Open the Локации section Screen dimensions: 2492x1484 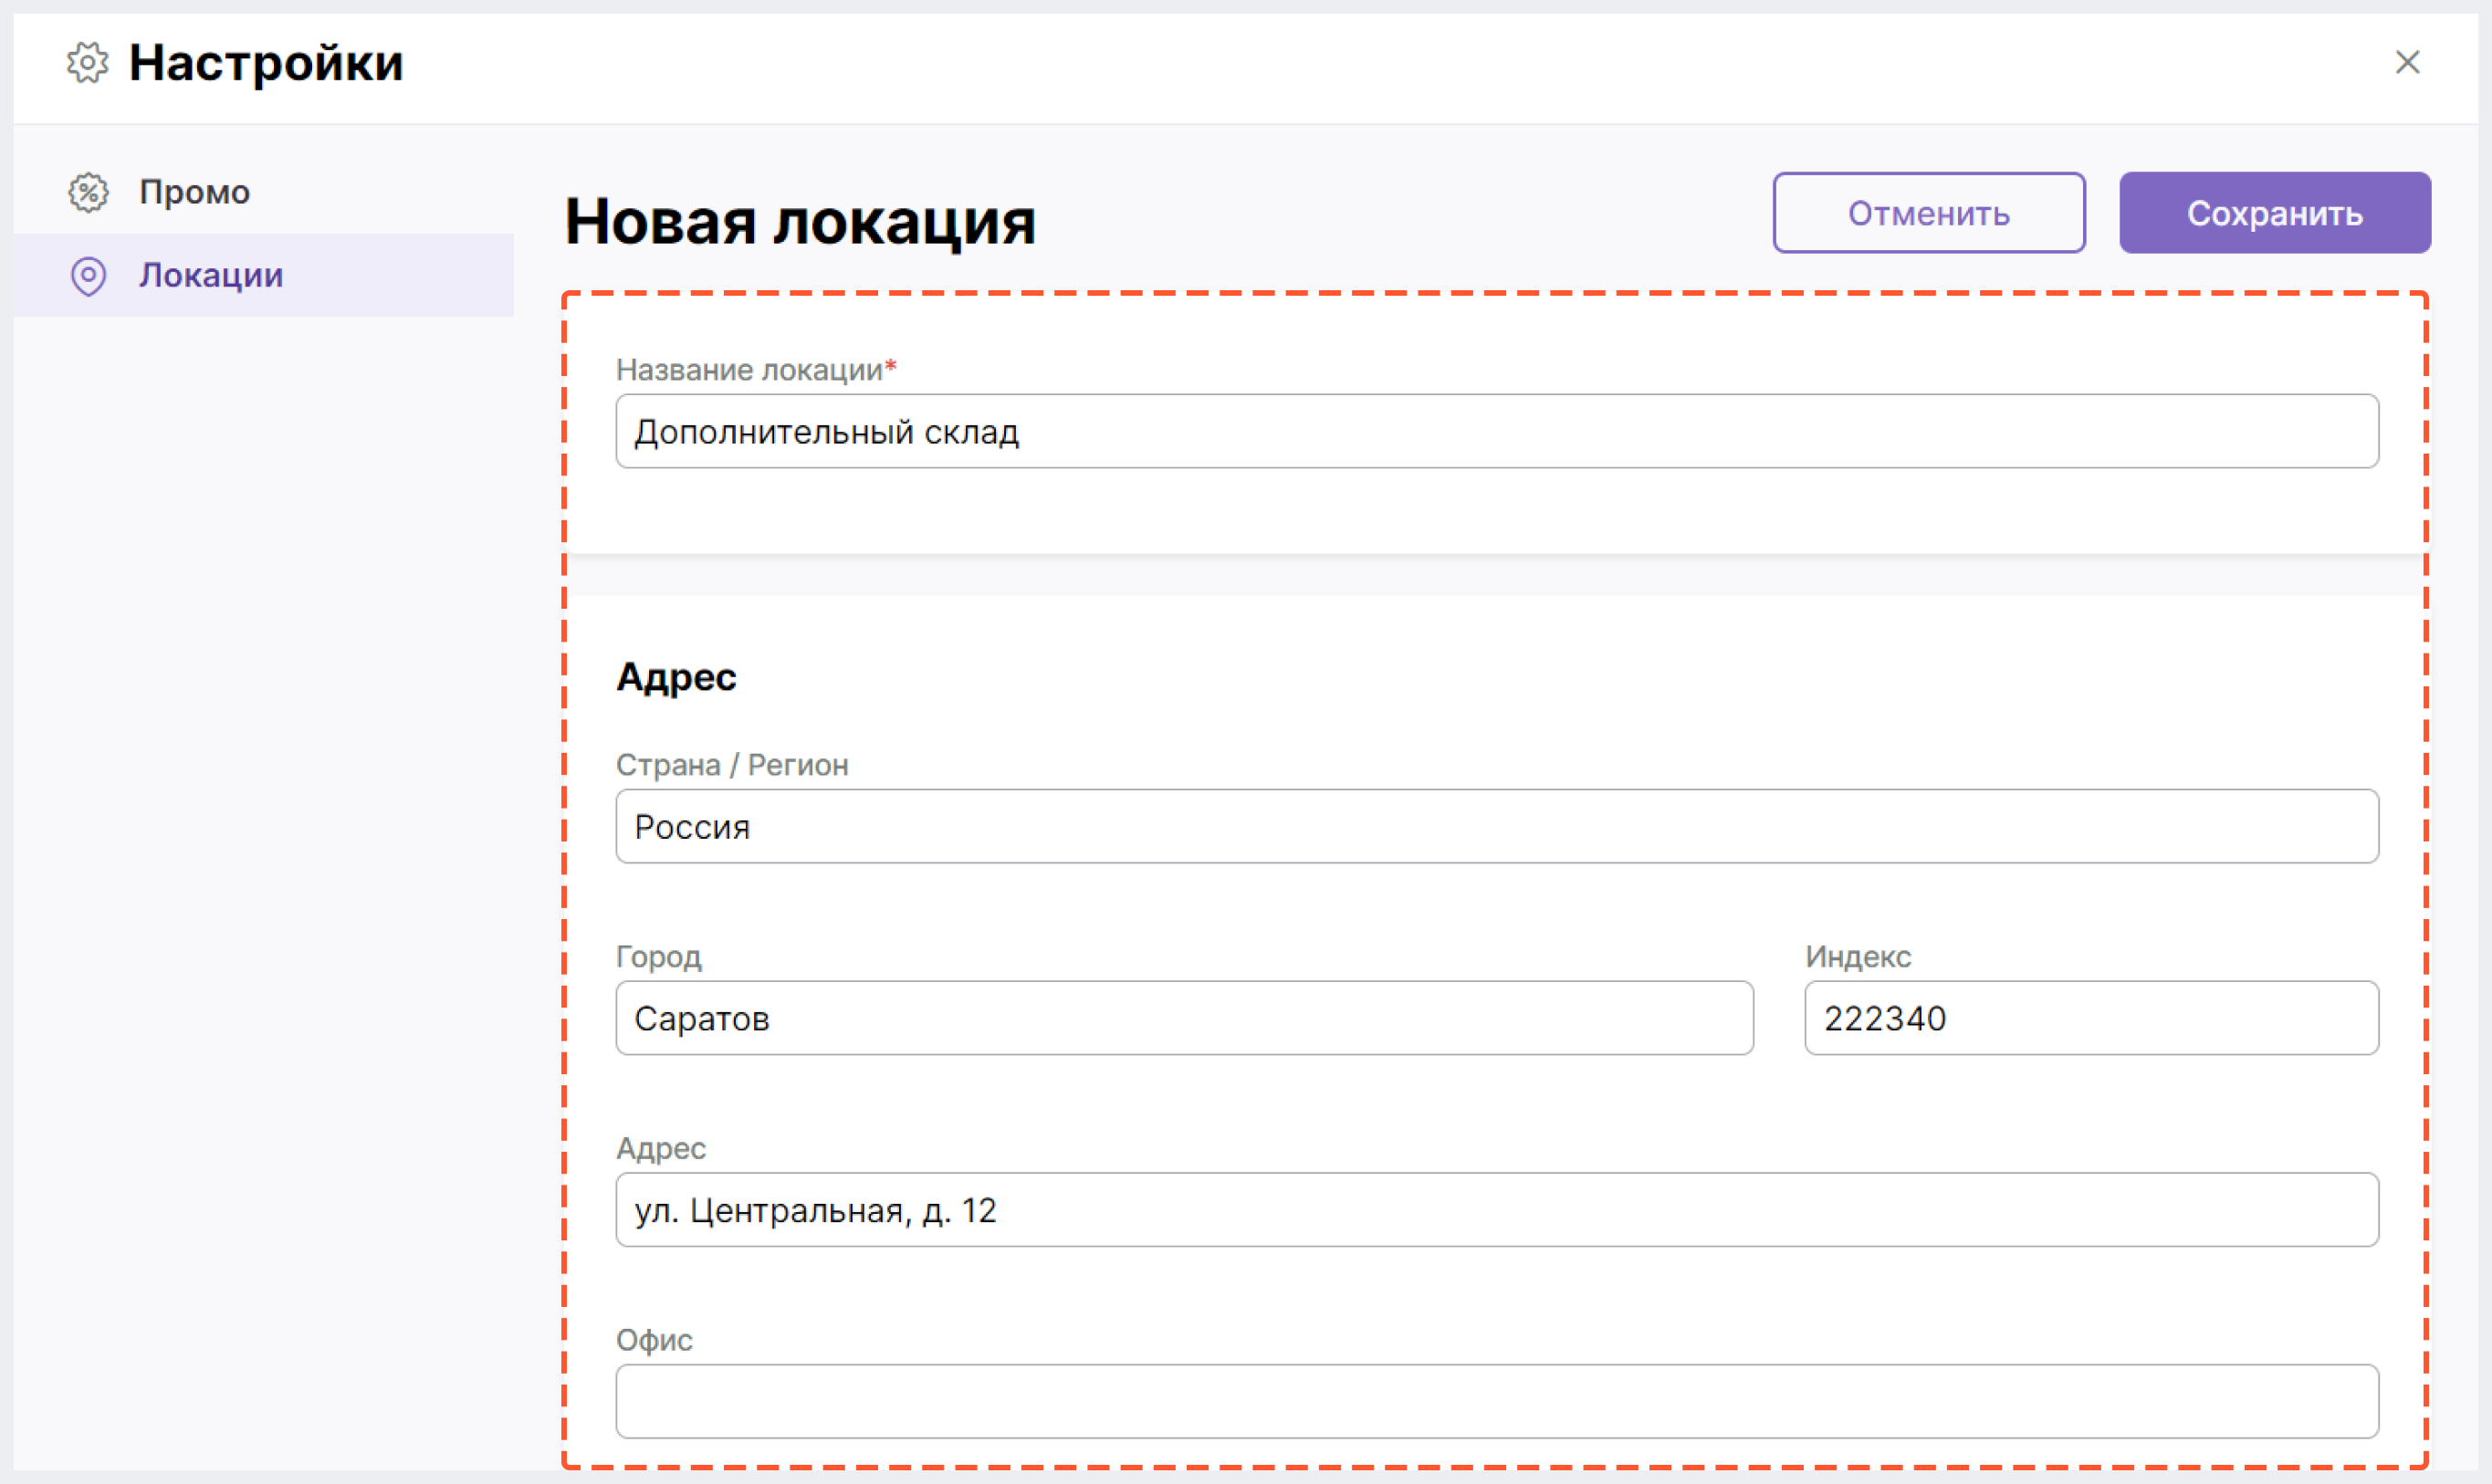coord(264,275)
